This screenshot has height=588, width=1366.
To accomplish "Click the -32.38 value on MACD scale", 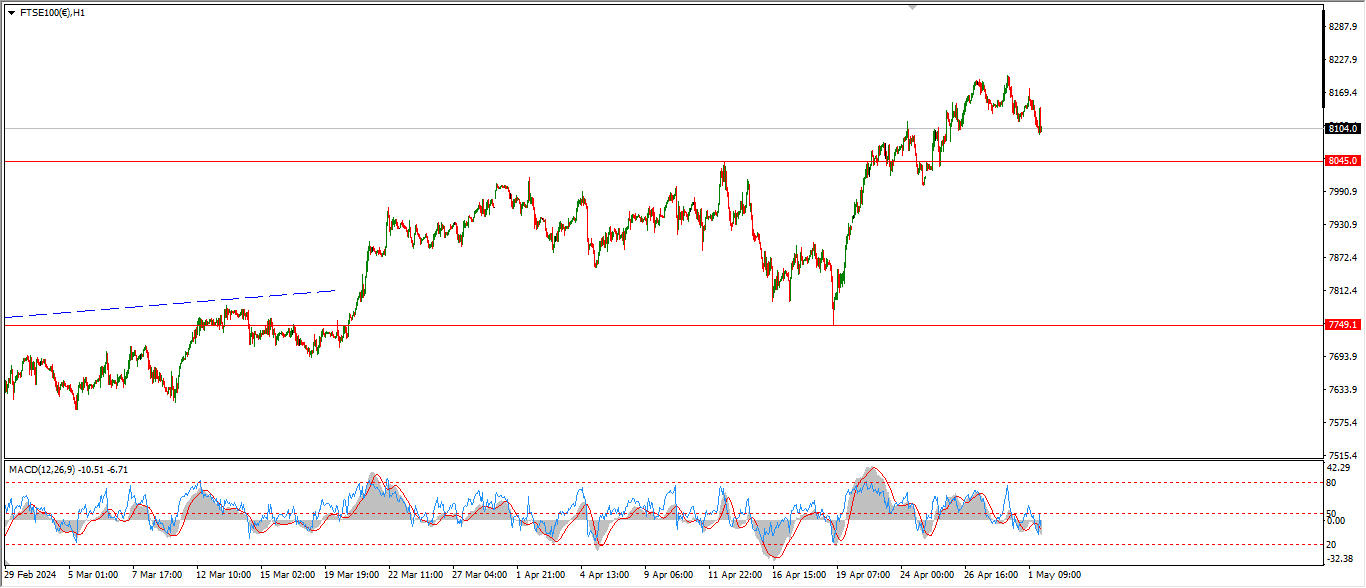I will 1340,559.
